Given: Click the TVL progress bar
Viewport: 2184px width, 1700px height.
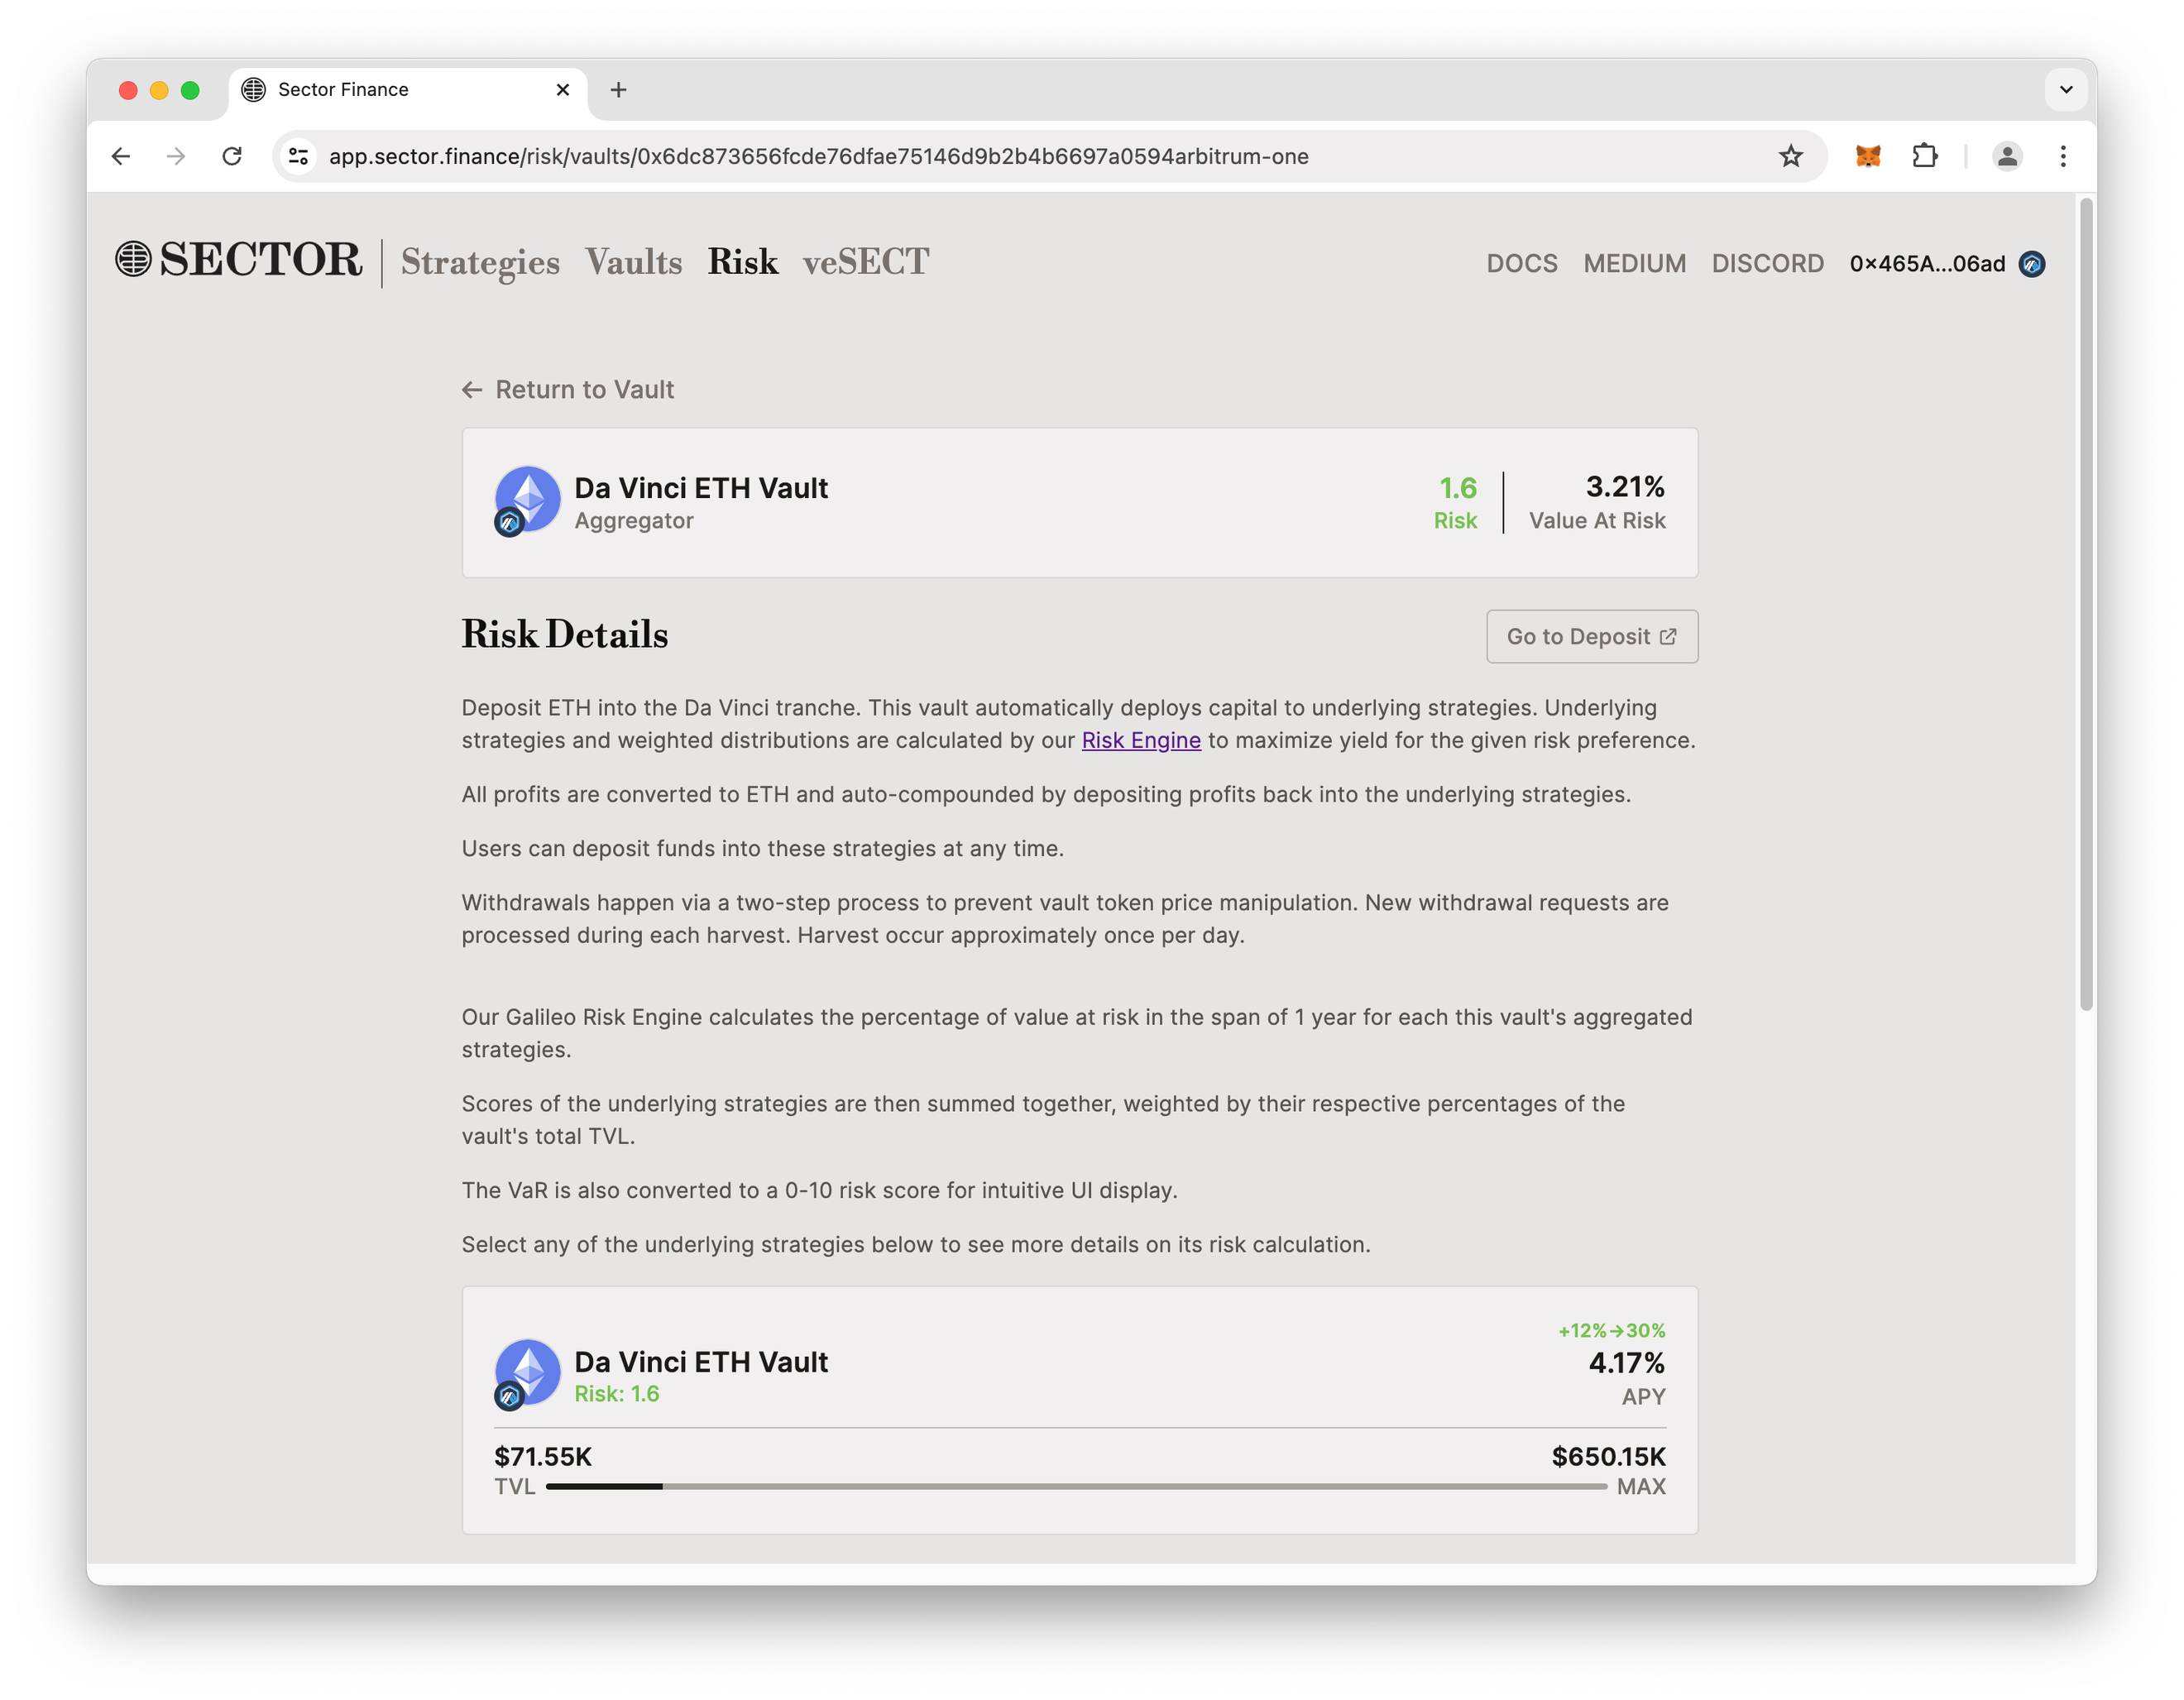Looking at the screenshot, I should pyautogui.click(x=1075, y=1487).
